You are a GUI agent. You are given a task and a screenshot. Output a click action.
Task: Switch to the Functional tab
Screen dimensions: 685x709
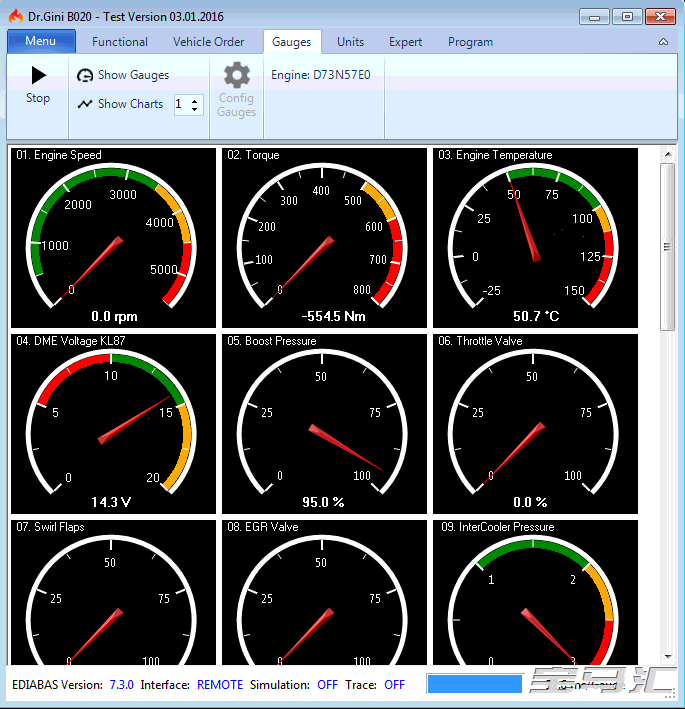click(120, 42)
